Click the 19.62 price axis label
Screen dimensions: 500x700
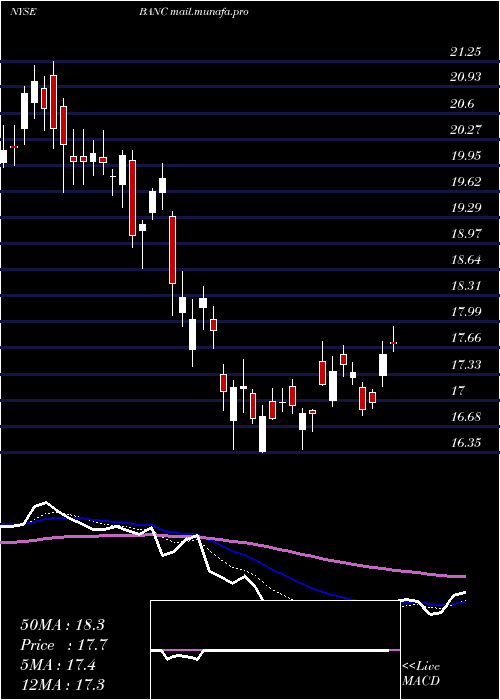pos(466,182)
